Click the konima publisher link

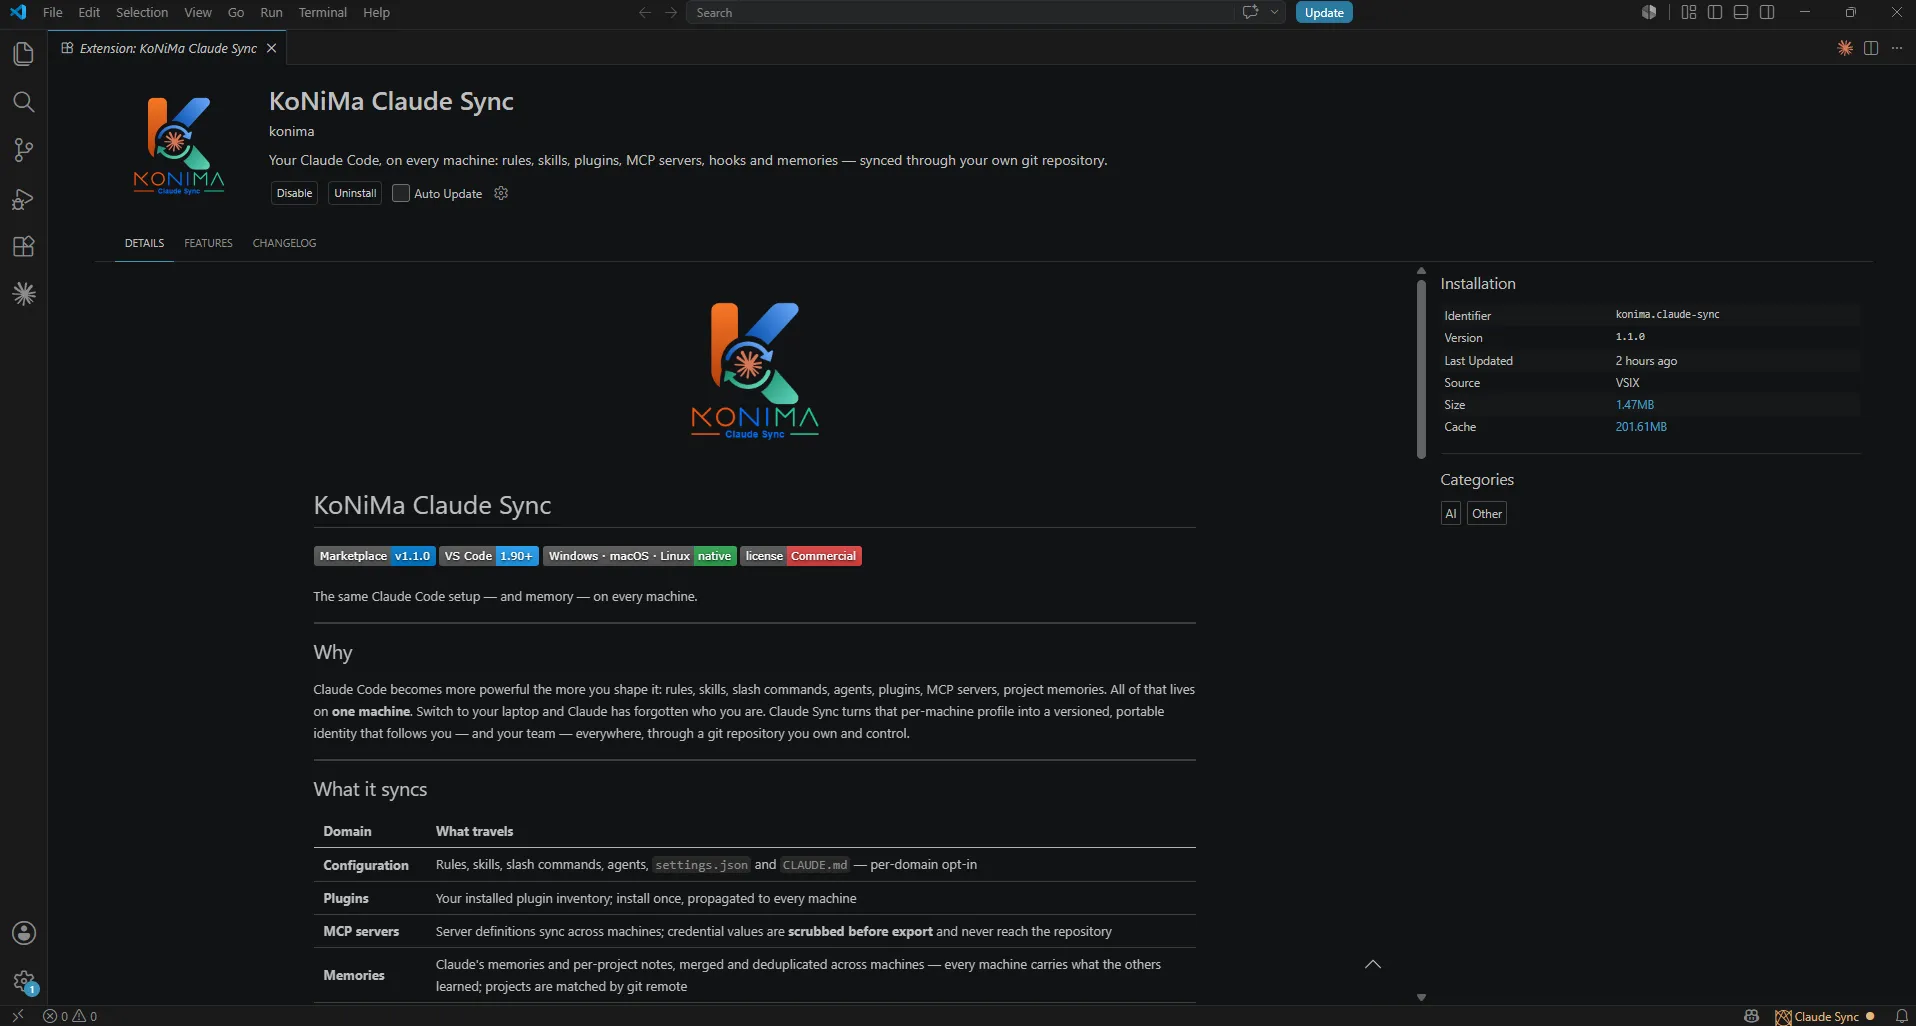(x=291, y=131)
